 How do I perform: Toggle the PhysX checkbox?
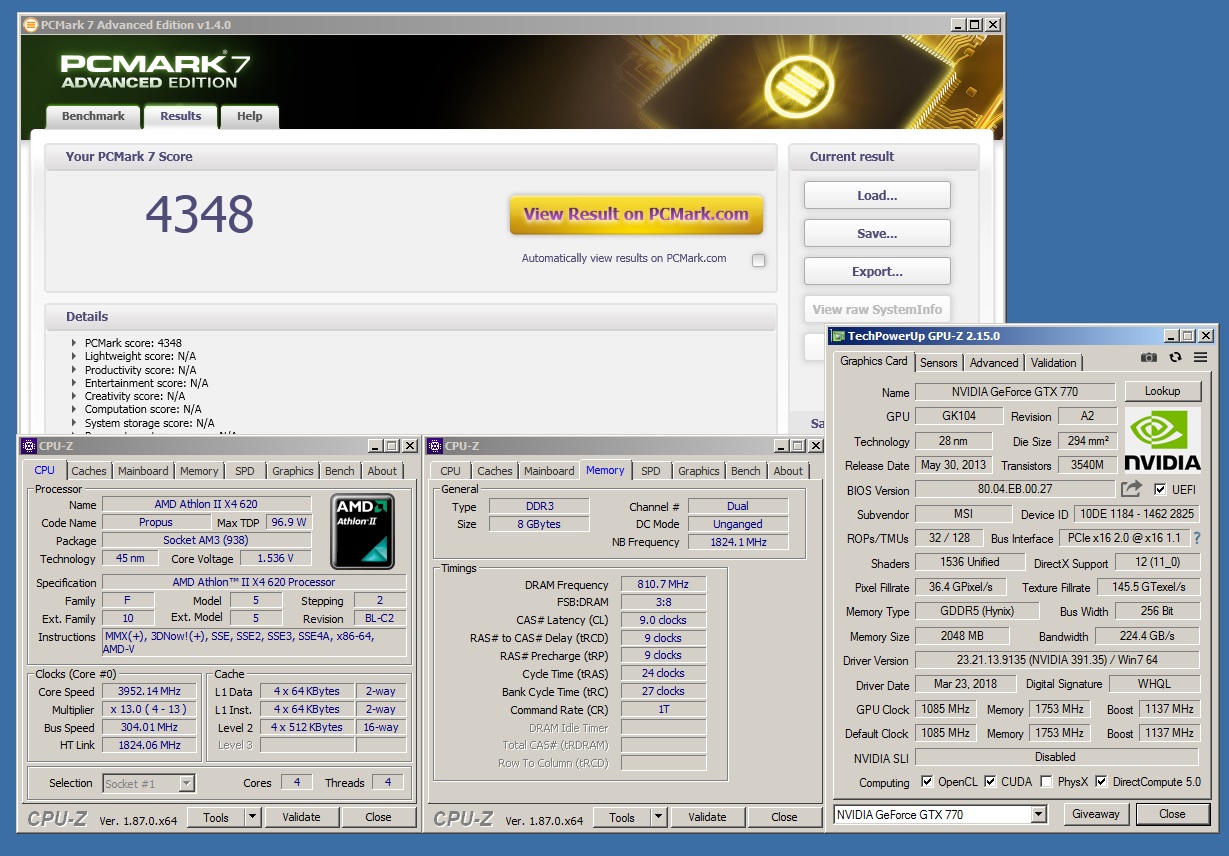(1046, 781)
